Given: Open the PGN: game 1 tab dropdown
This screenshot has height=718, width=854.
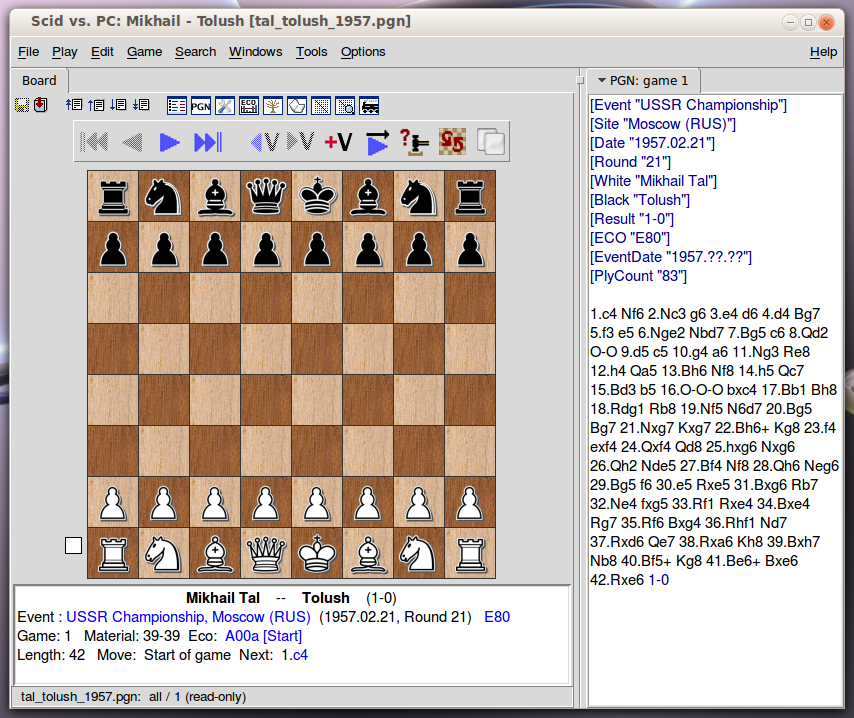Looking at the screenshot, I should click(602, 80).
